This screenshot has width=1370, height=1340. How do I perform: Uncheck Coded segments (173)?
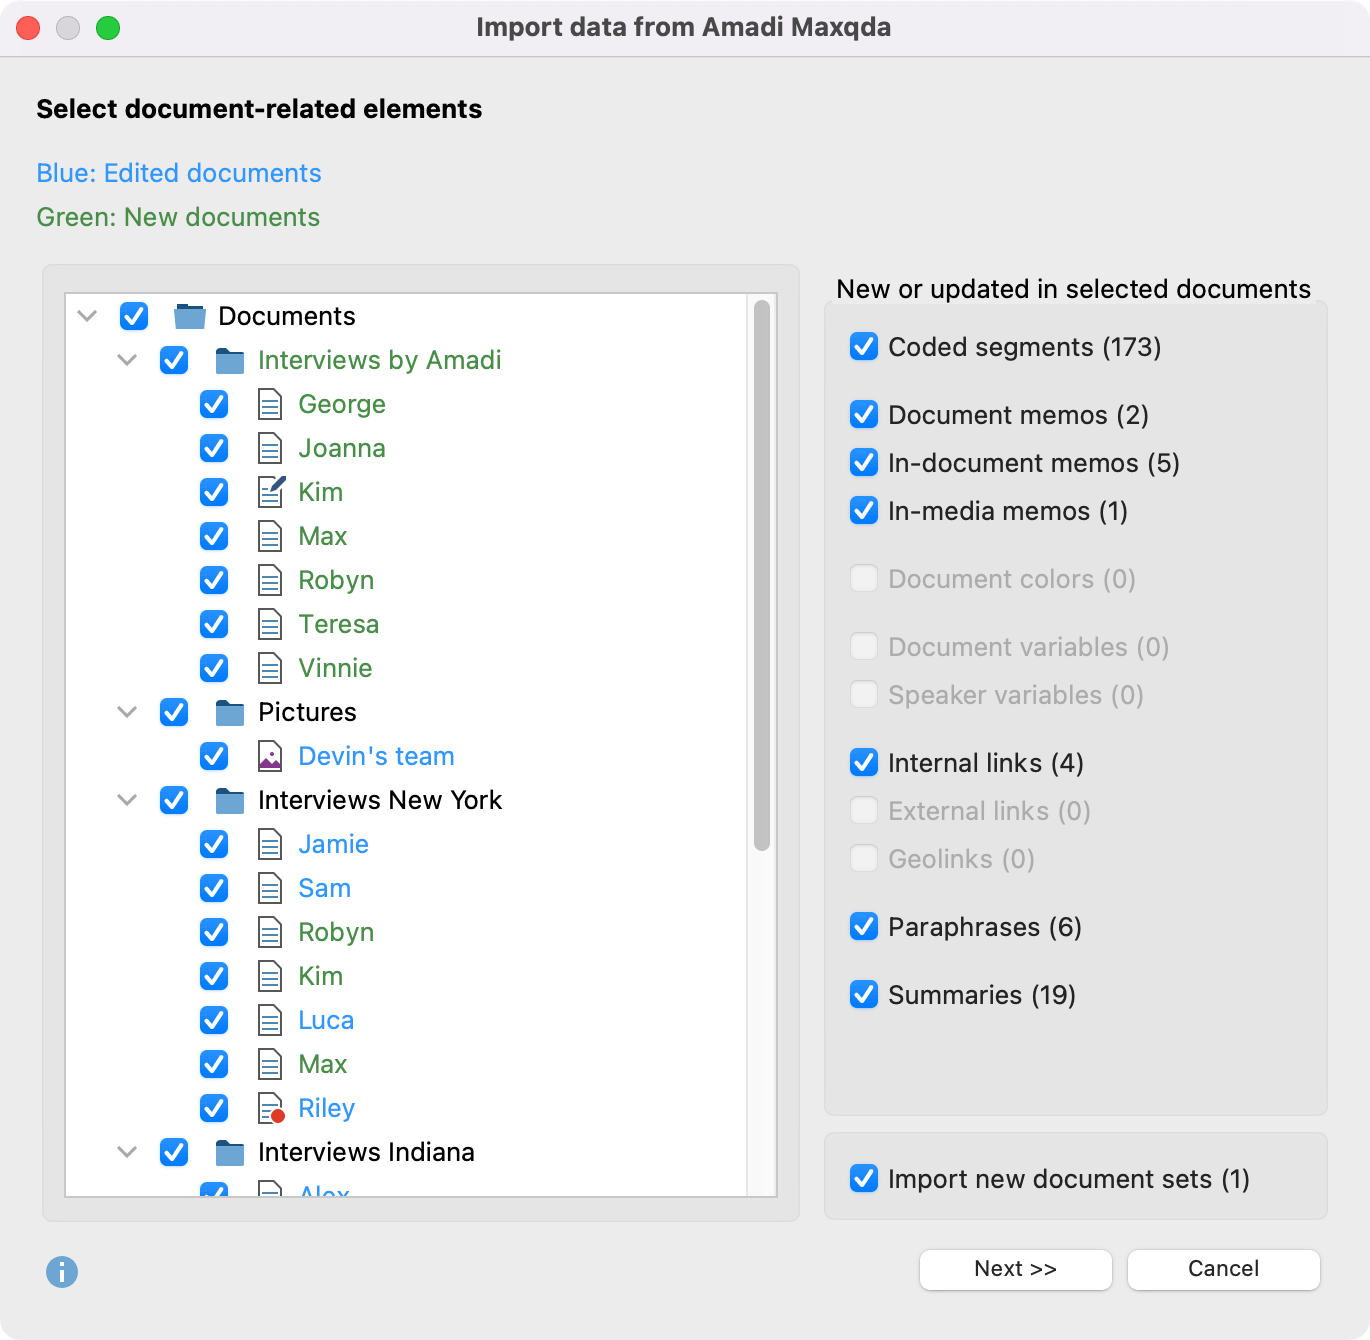tap(863, 347)
